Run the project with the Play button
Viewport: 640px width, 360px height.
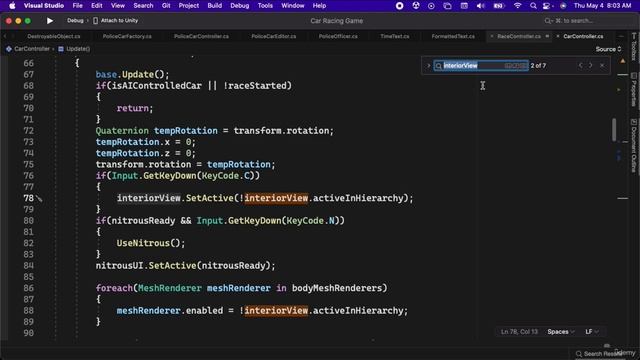coord(50,20)
